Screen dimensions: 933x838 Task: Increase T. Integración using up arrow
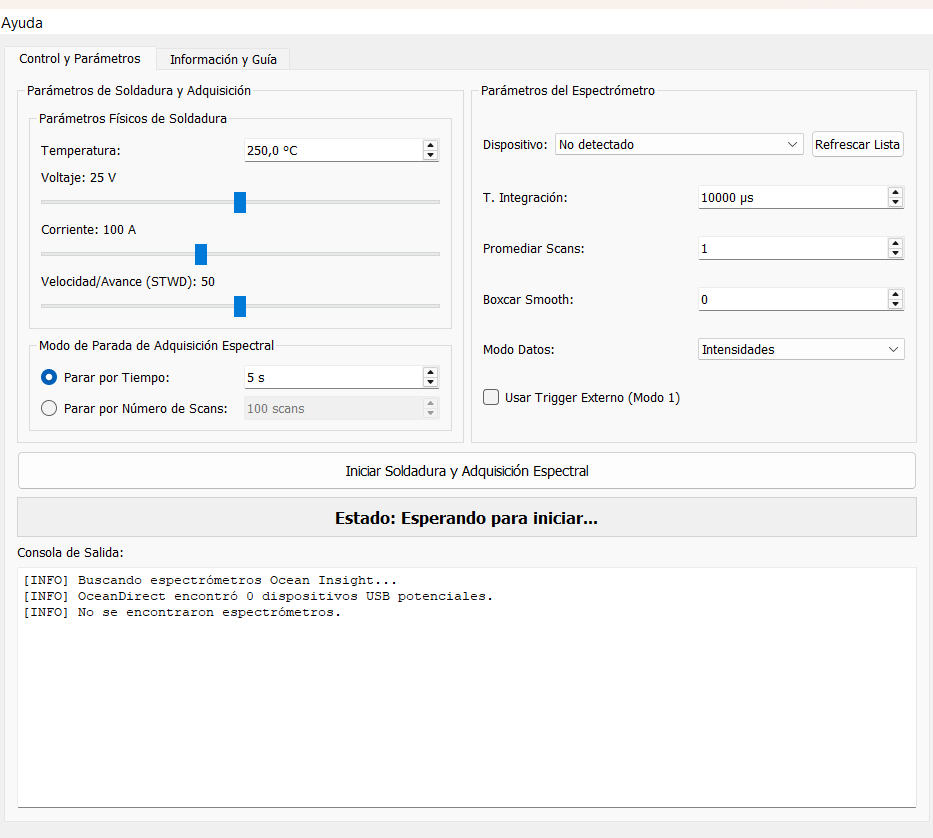tap(895, 192)
